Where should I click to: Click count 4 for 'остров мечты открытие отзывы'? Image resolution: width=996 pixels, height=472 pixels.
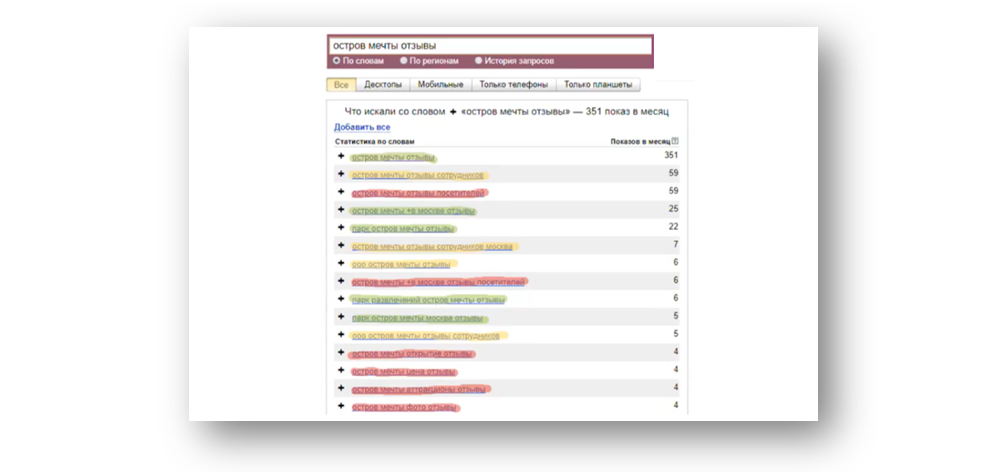[x=676, y=352]
